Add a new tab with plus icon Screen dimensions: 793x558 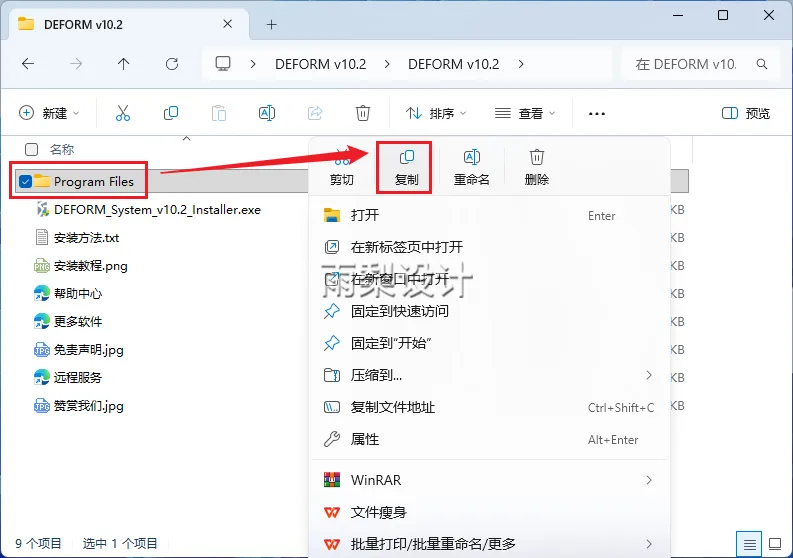coord(272,24)
